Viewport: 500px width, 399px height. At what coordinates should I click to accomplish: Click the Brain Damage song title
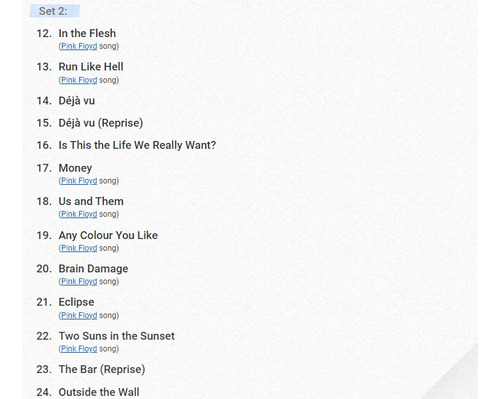[x=93, y=269]
